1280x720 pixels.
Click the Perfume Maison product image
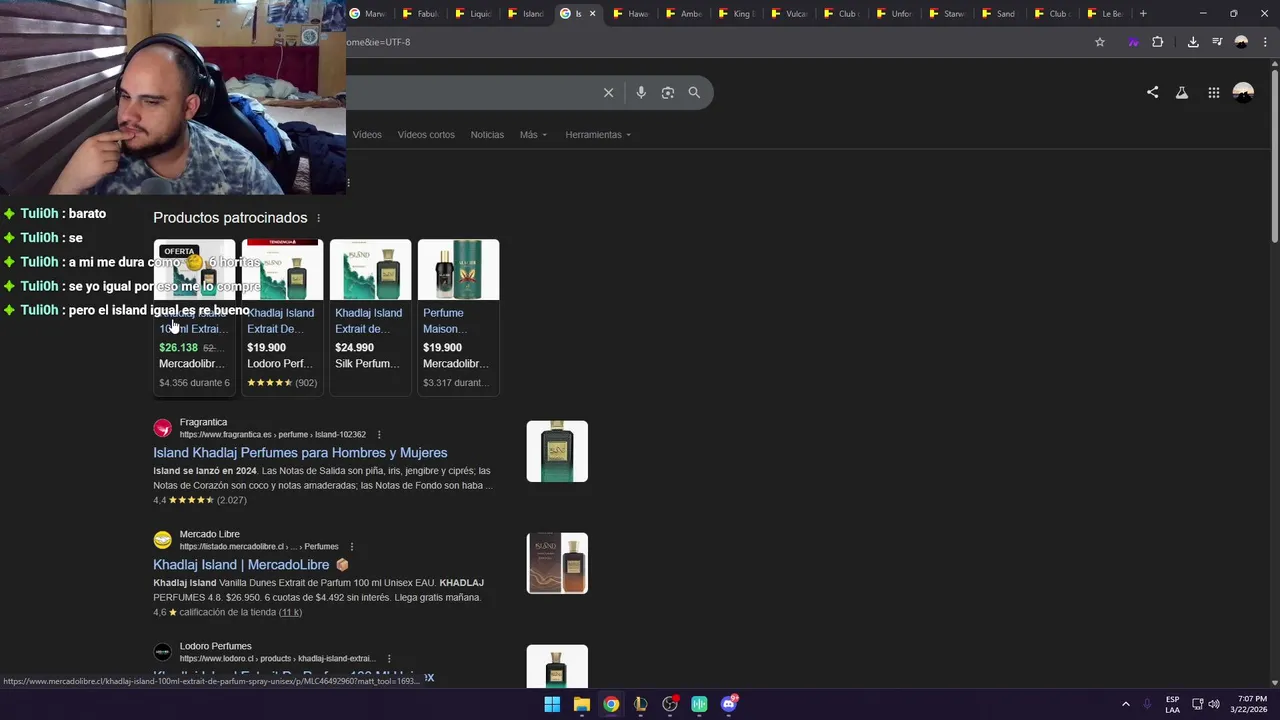pos(458,269)
